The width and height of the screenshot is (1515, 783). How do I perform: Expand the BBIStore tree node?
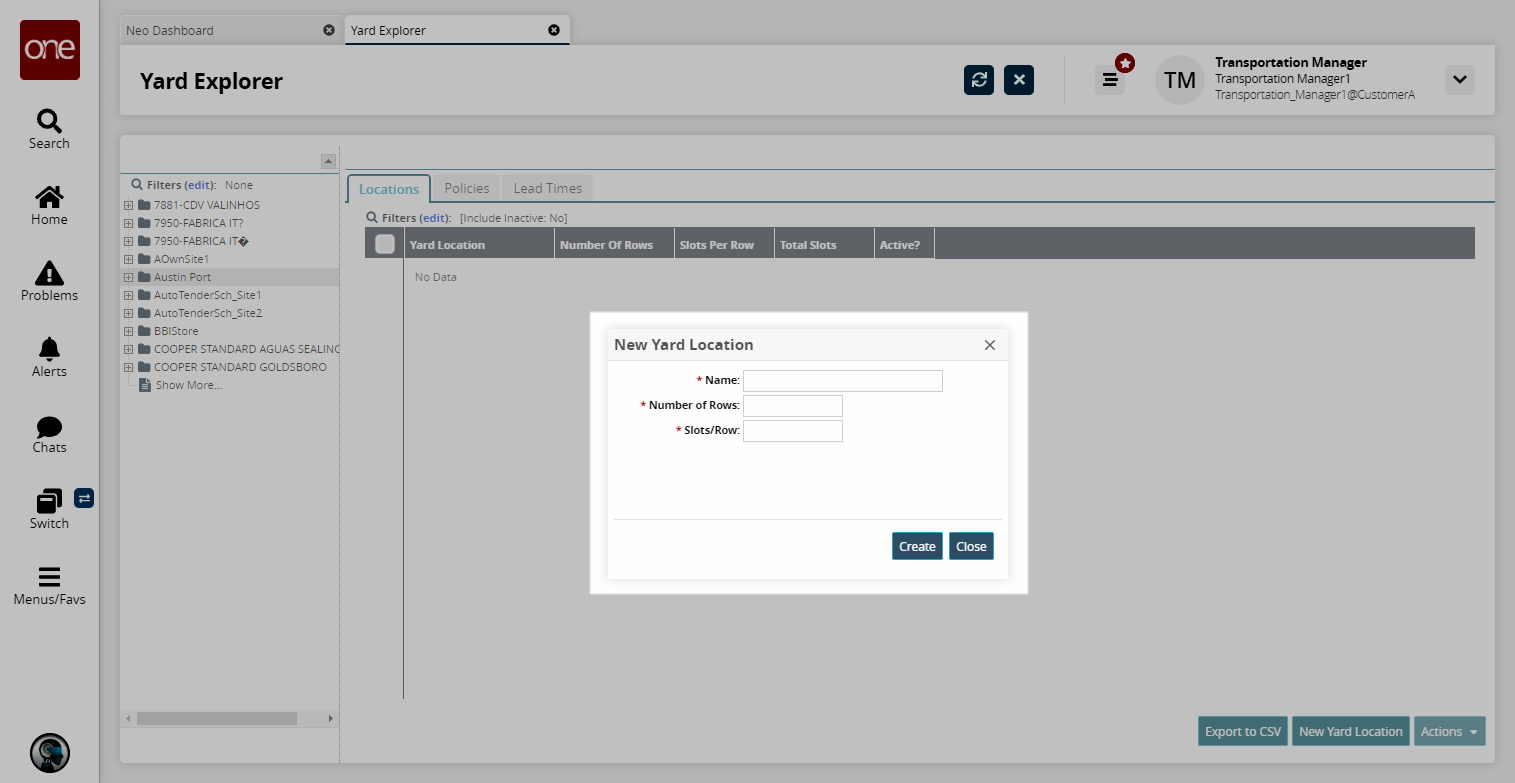128,331
